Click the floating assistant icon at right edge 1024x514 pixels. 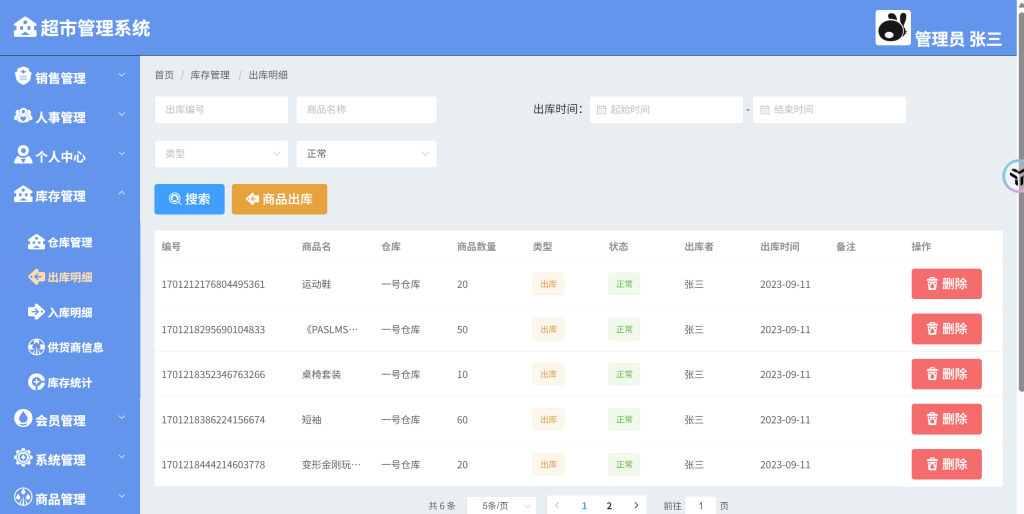pyautogui.click(x=1014, y=177)
